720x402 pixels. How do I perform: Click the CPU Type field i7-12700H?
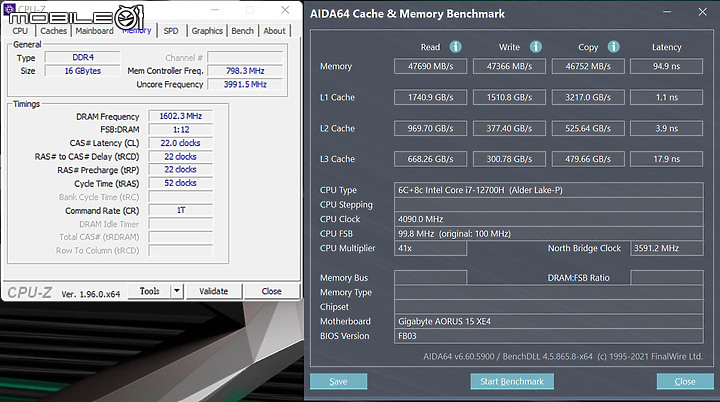[x=549, y=190]
